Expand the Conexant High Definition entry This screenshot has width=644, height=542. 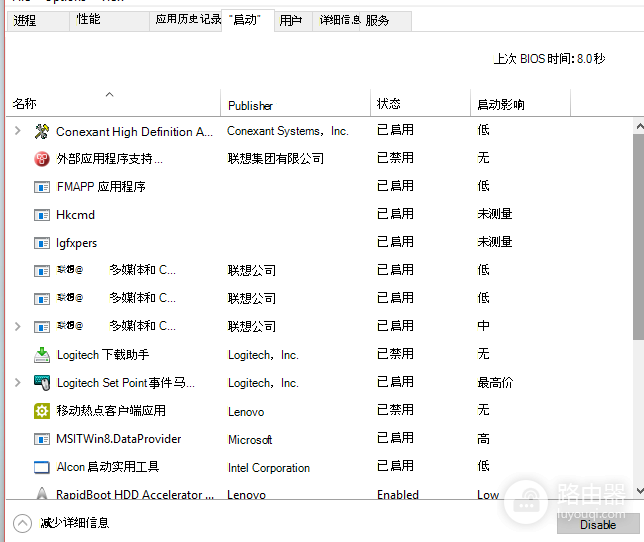tap(18, 131)
